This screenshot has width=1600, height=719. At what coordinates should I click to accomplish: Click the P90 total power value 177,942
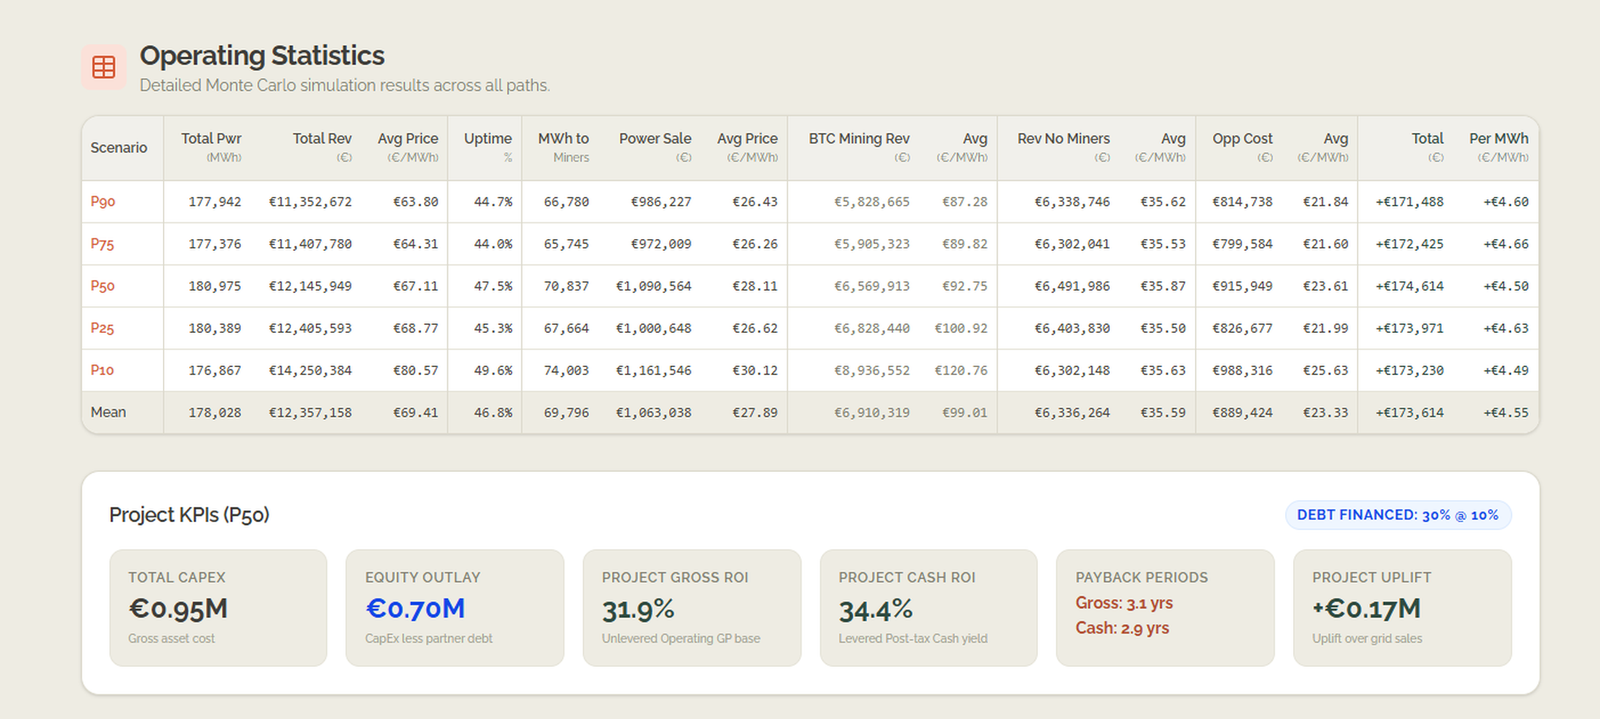click(x=215, y=202)
